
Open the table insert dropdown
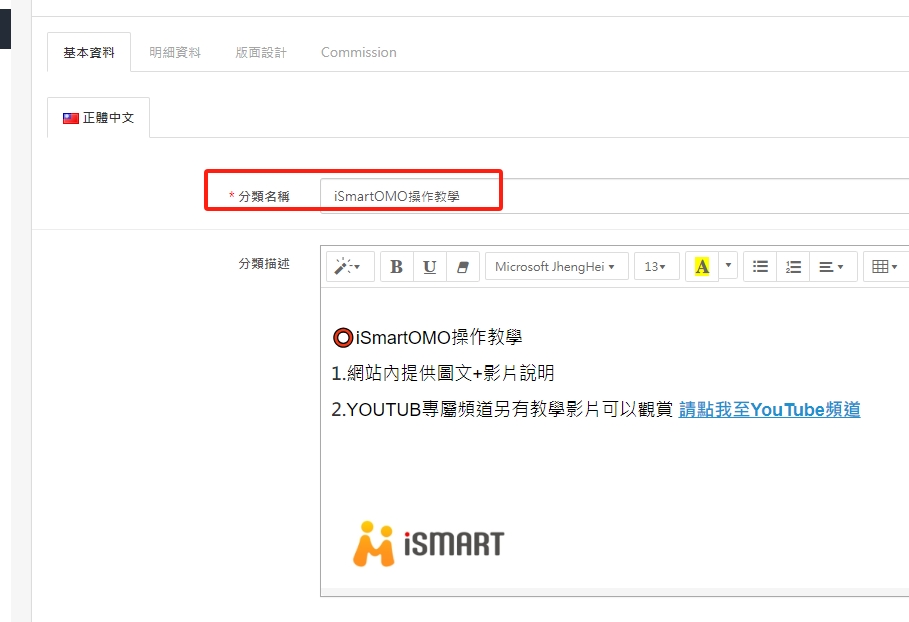[x=885, y=267]
